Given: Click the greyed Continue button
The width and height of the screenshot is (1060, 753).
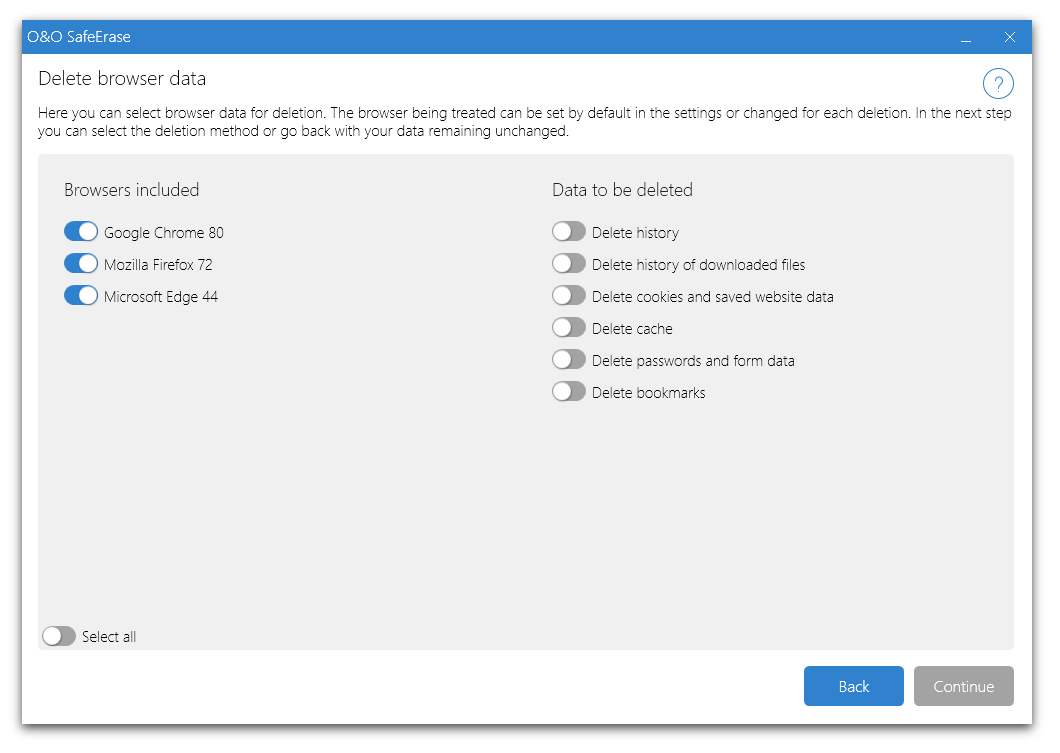Looking at the screenshot, I should 963,686.
